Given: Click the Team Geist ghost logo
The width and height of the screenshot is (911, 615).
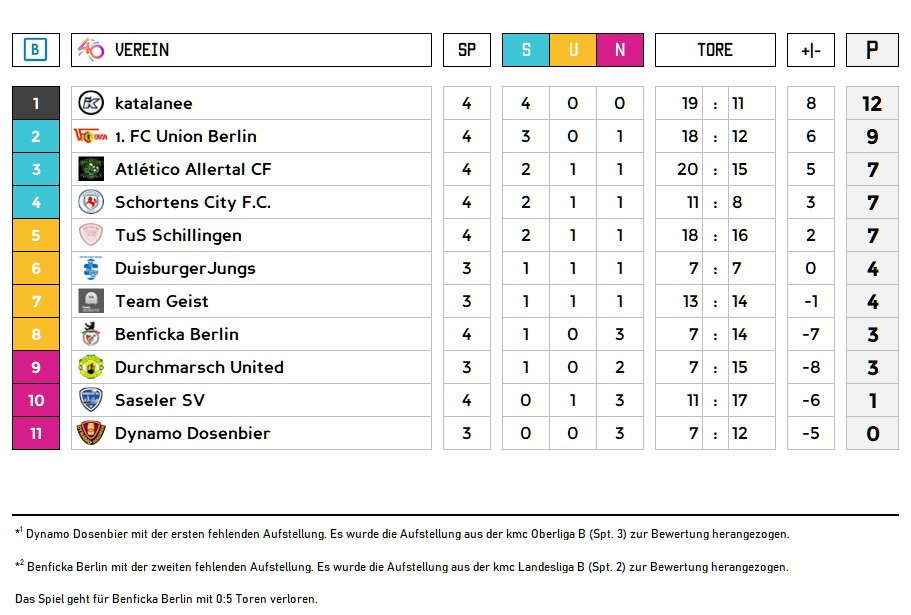Looking at the screenshot, I should tap(91, 301).
